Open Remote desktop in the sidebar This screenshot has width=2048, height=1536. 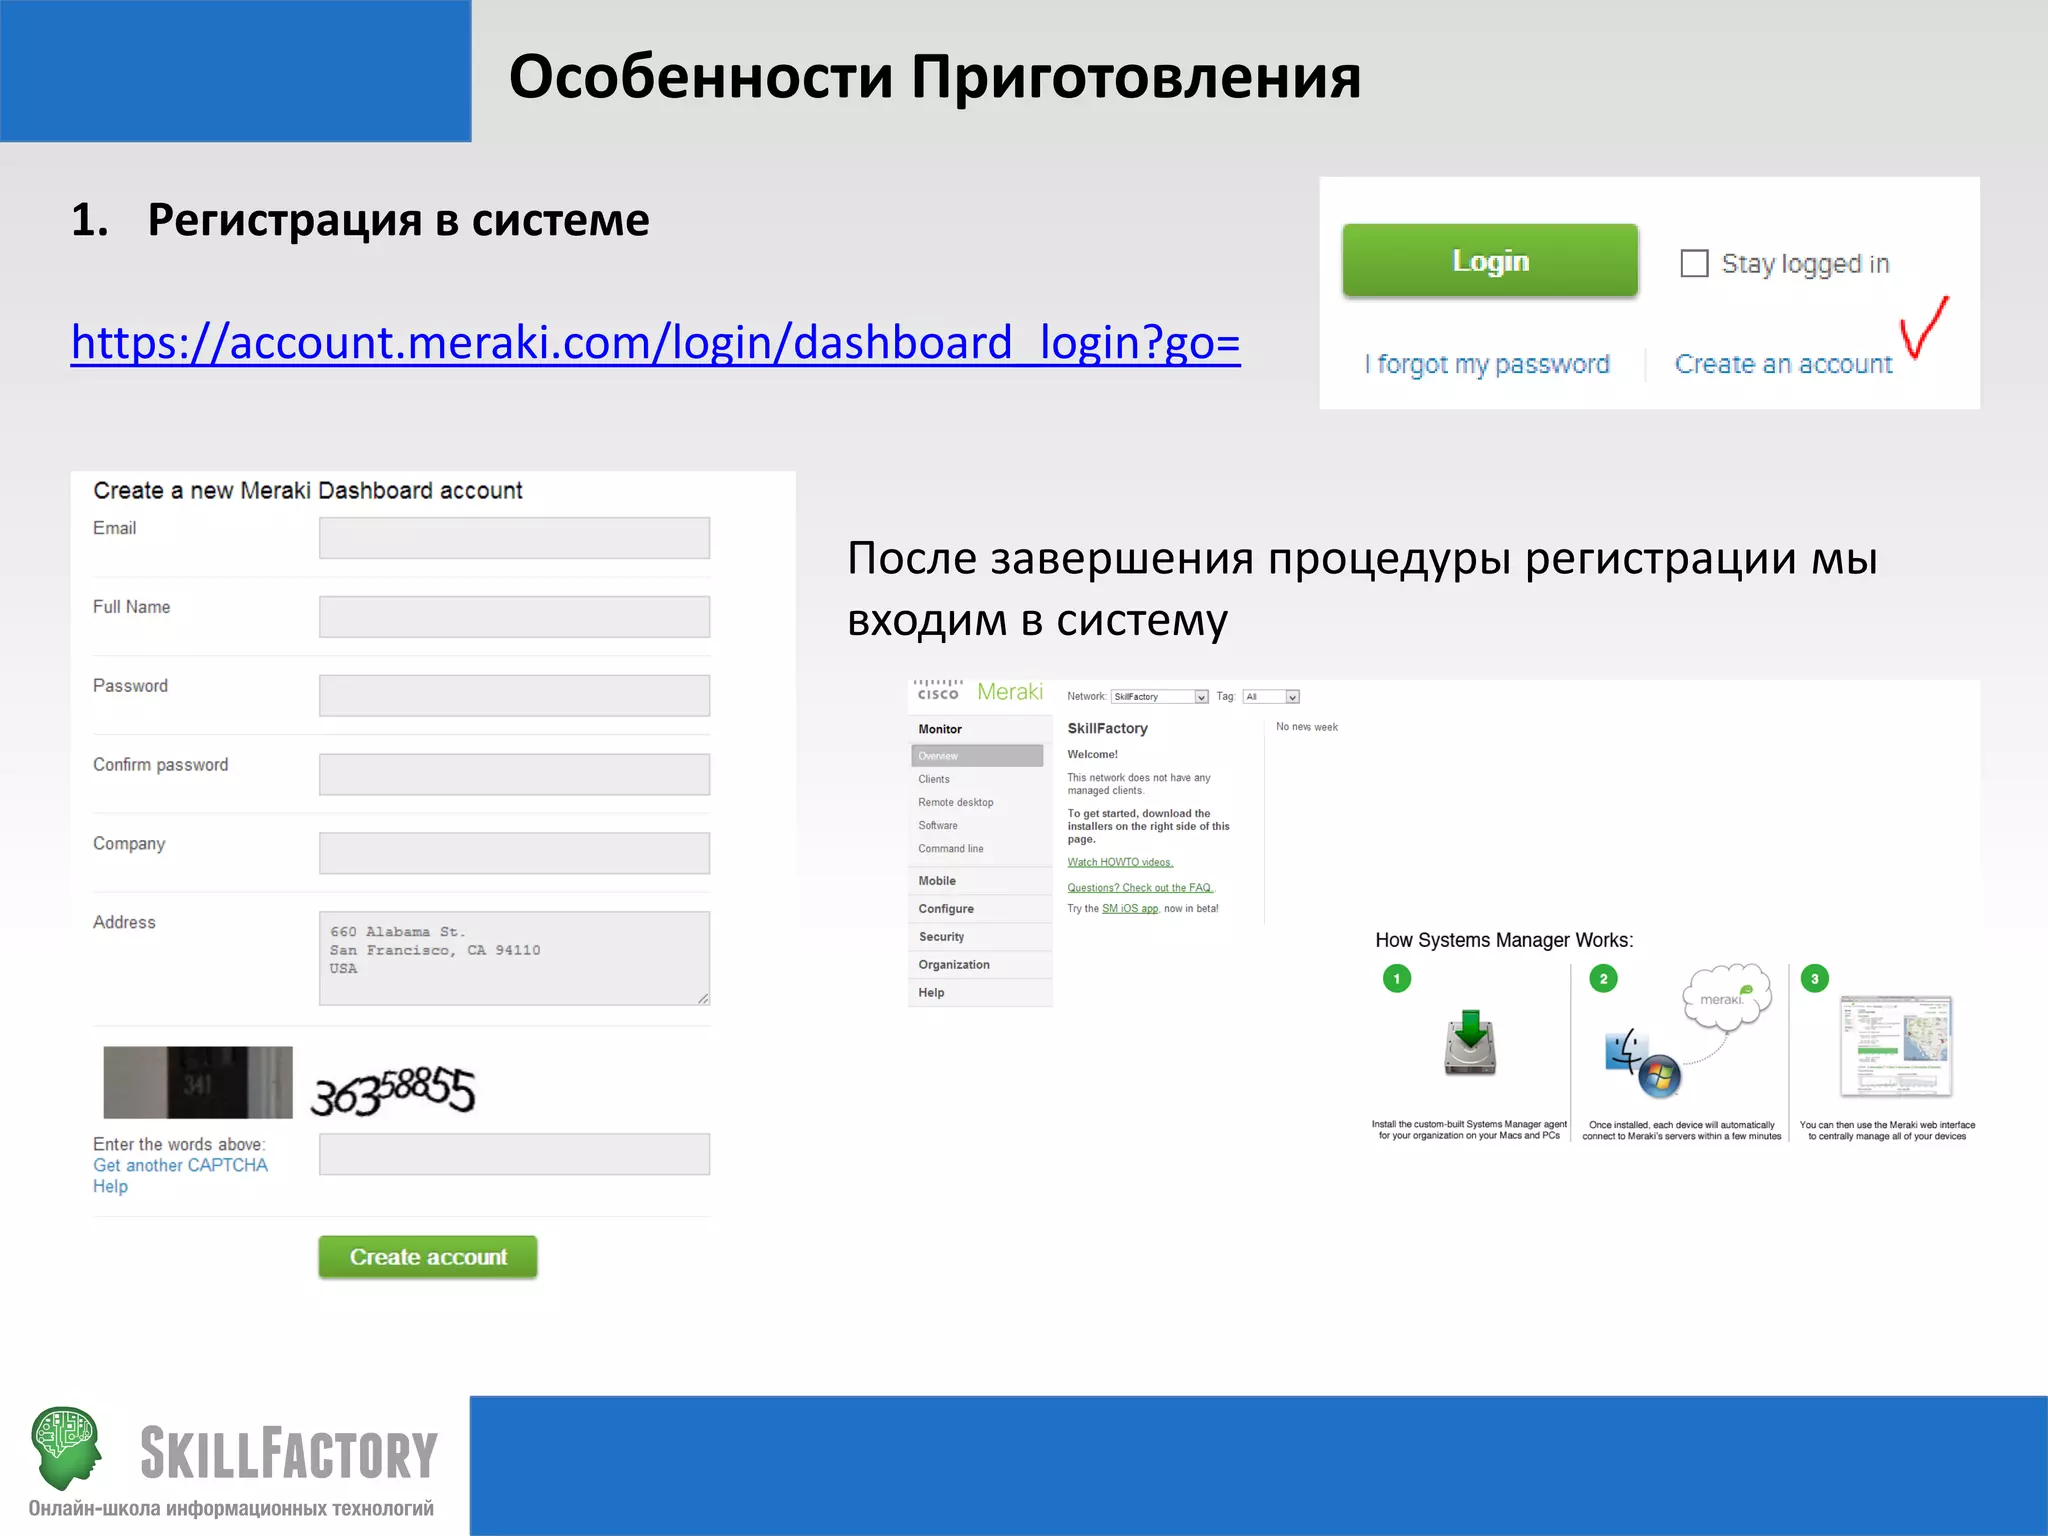[x=956, y=802]
